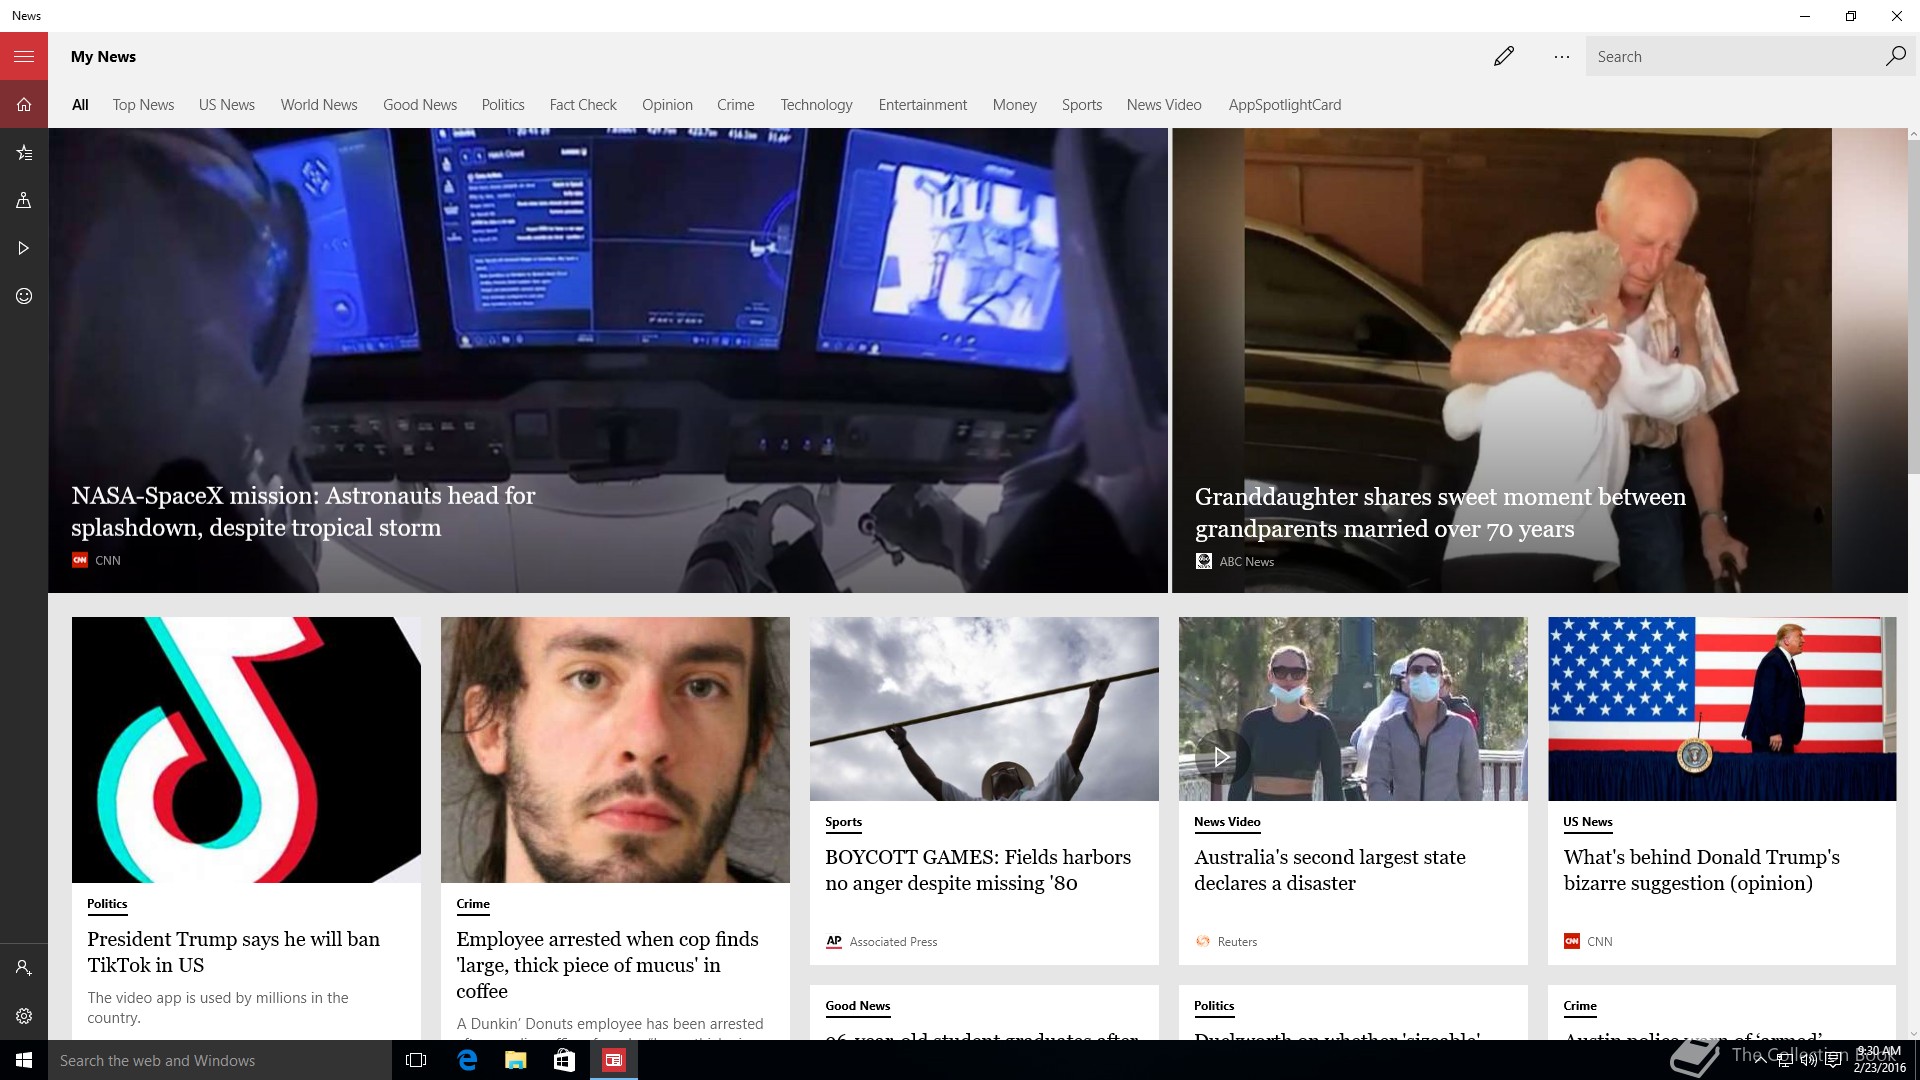Open the Donald Trump bizarre suggestion headline
This screenshot has width=1920, height=1080.
click(x=1701, y=870)
